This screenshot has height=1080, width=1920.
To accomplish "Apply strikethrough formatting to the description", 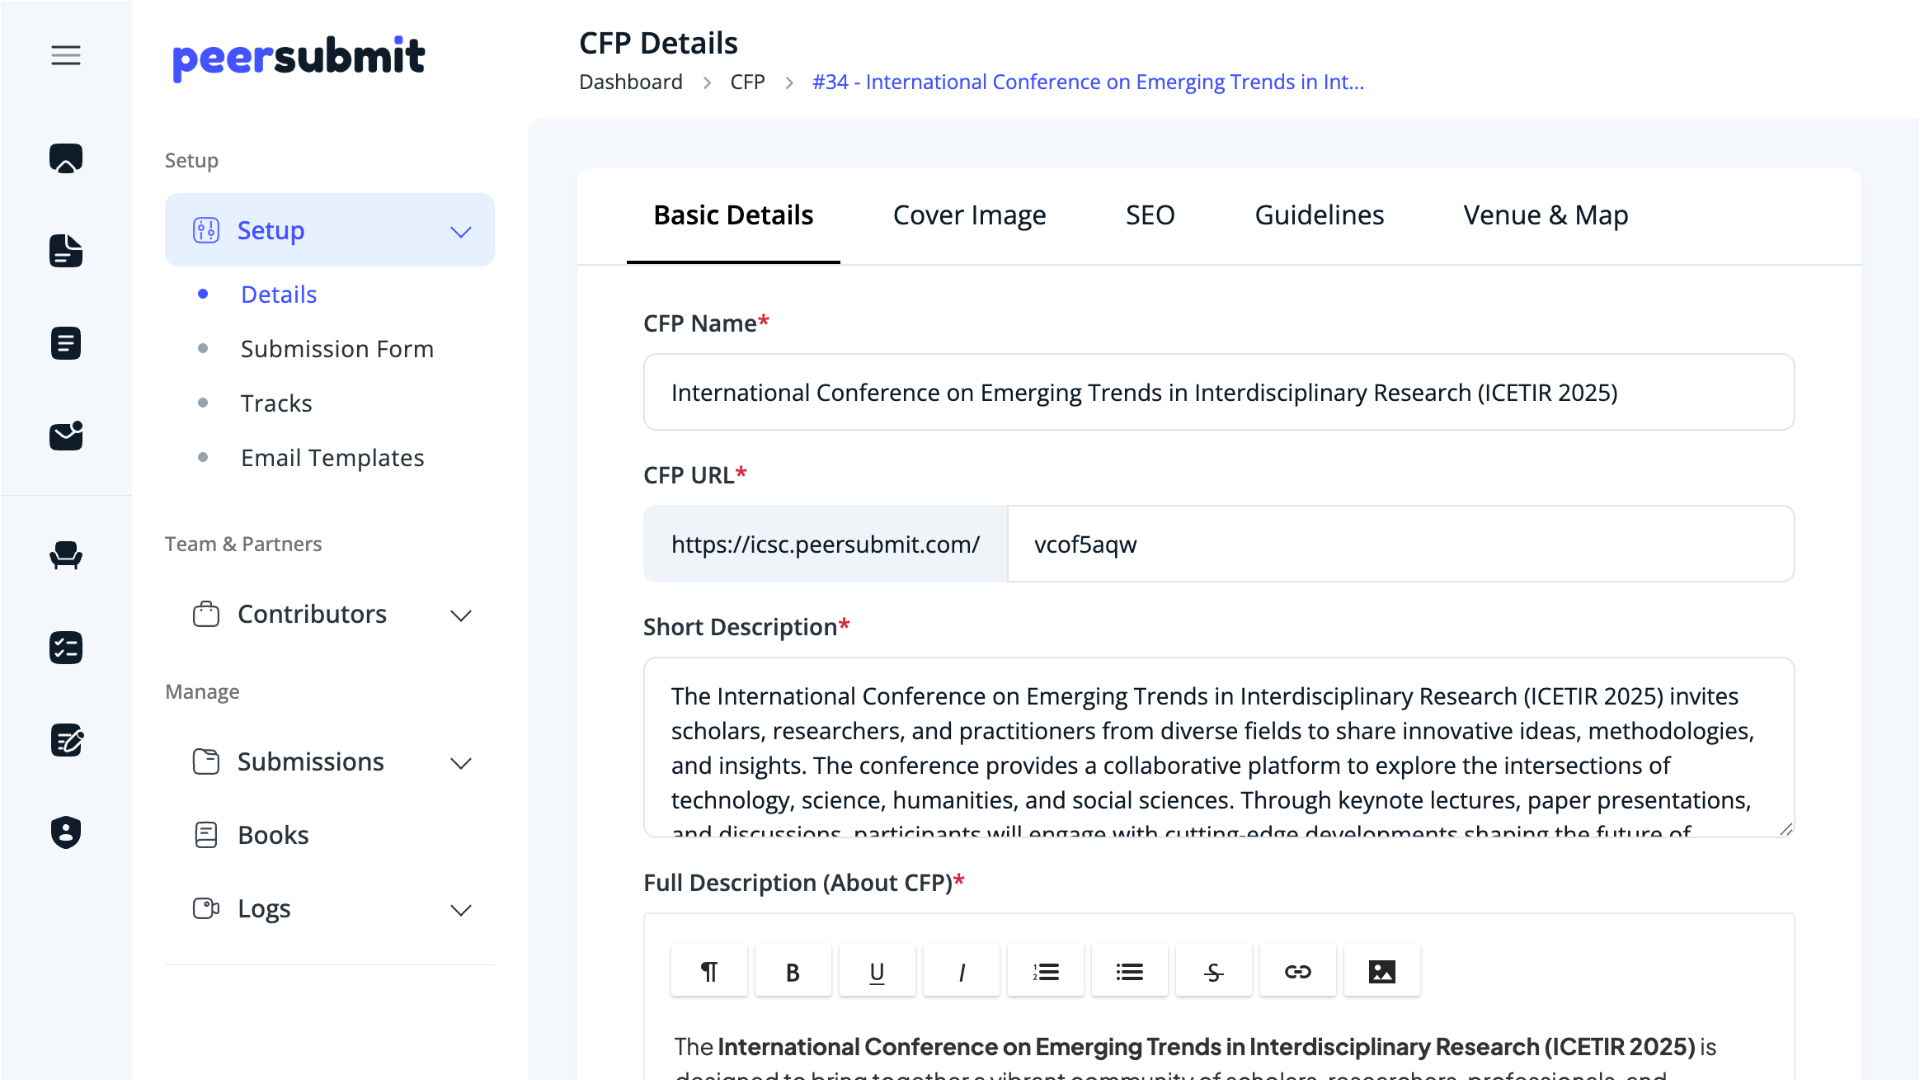I will point(1213,970).
